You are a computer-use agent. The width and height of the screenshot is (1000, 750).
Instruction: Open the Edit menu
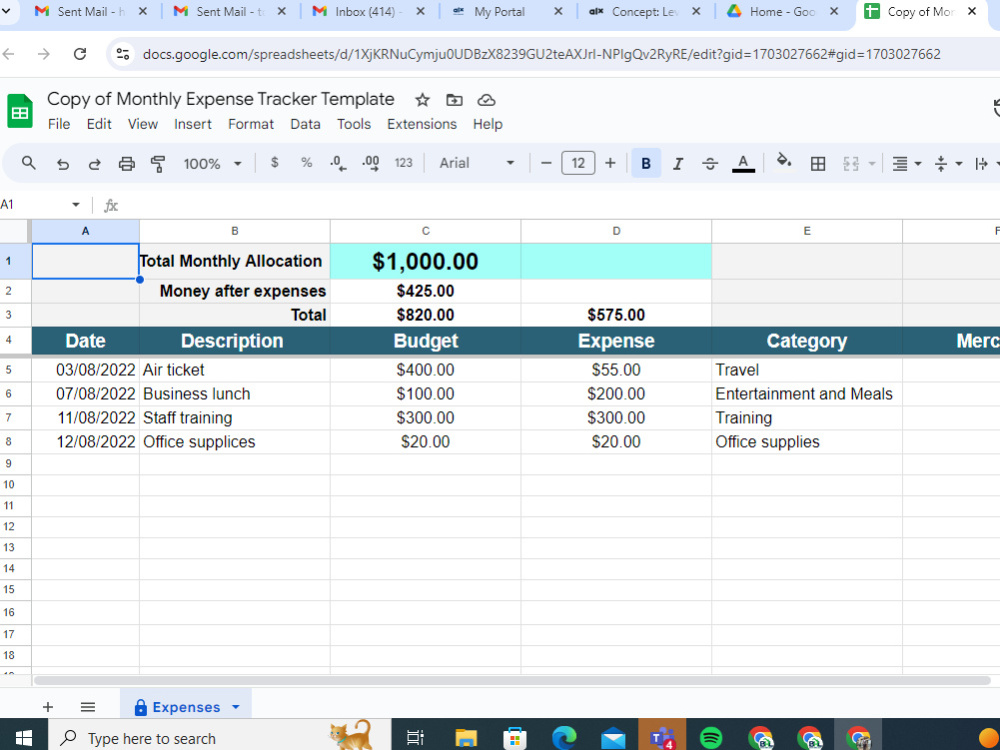click(x=99, y=124)
